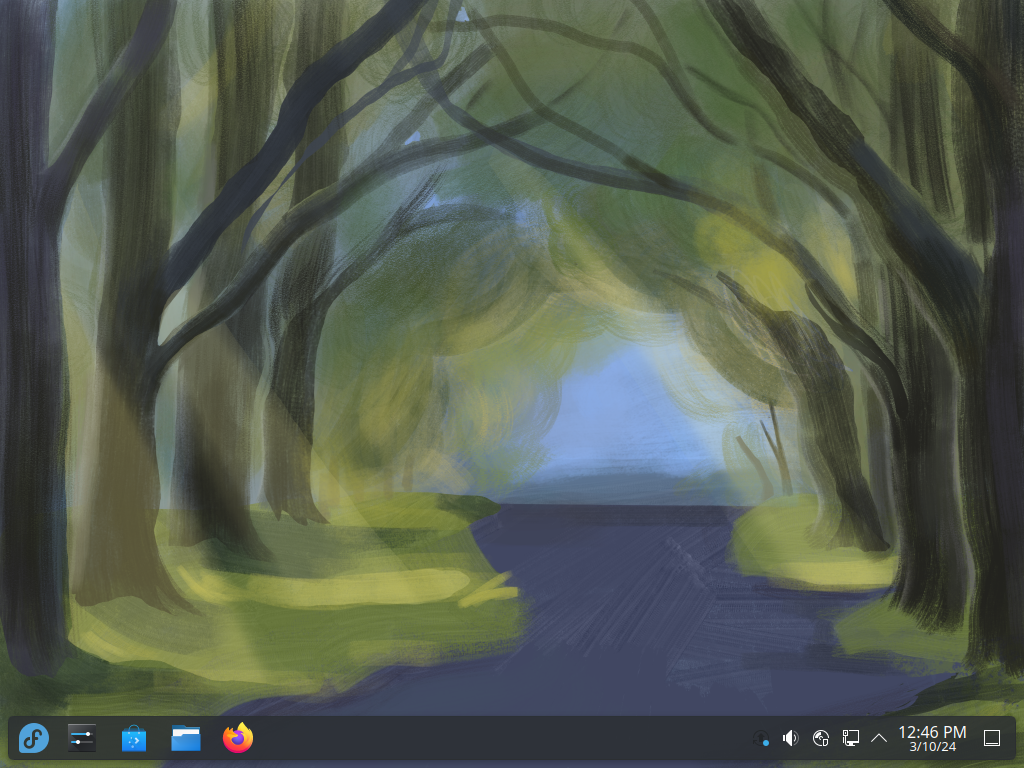Open the software updates tray icon
Image resolution: width=1024 pixels, height=768 pixels.
click(x=761, y=738)
